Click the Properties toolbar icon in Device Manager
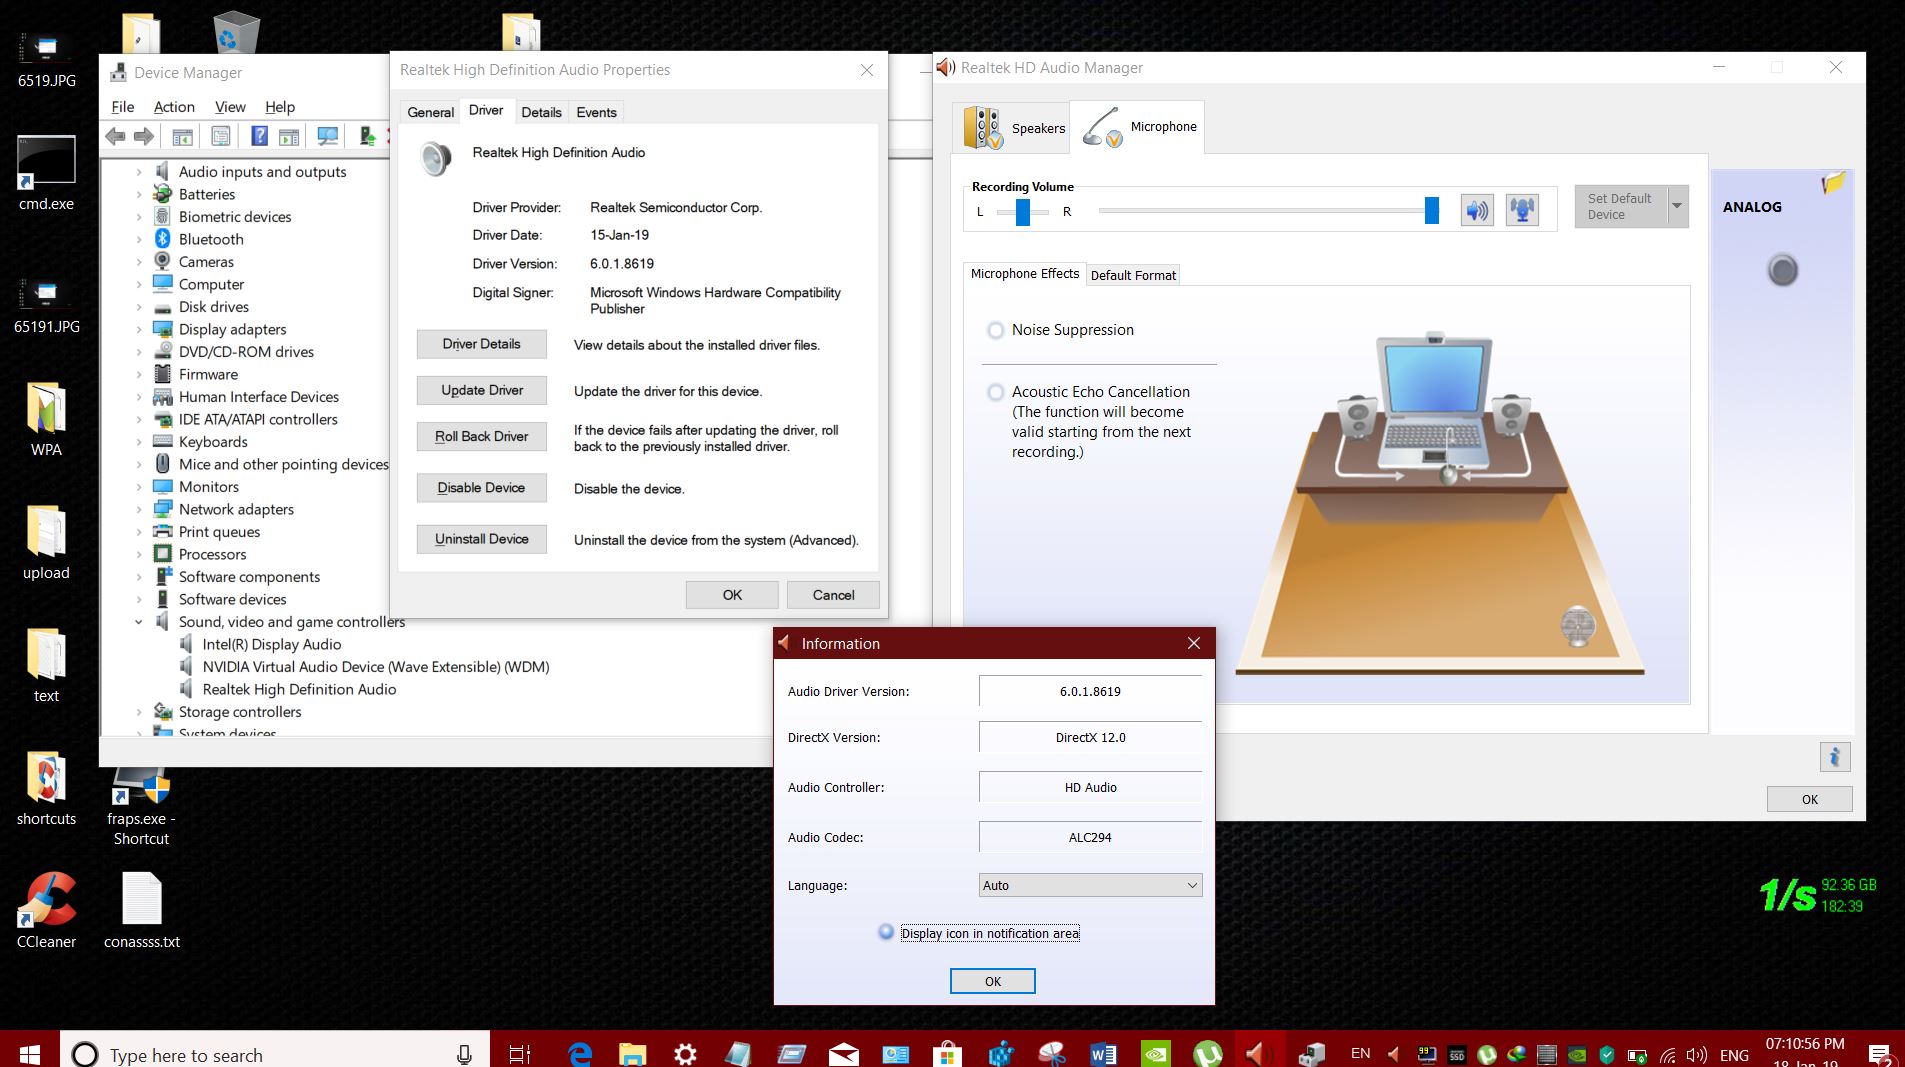This screenshot has width=1905, height=1067. [x=221, y=136]
